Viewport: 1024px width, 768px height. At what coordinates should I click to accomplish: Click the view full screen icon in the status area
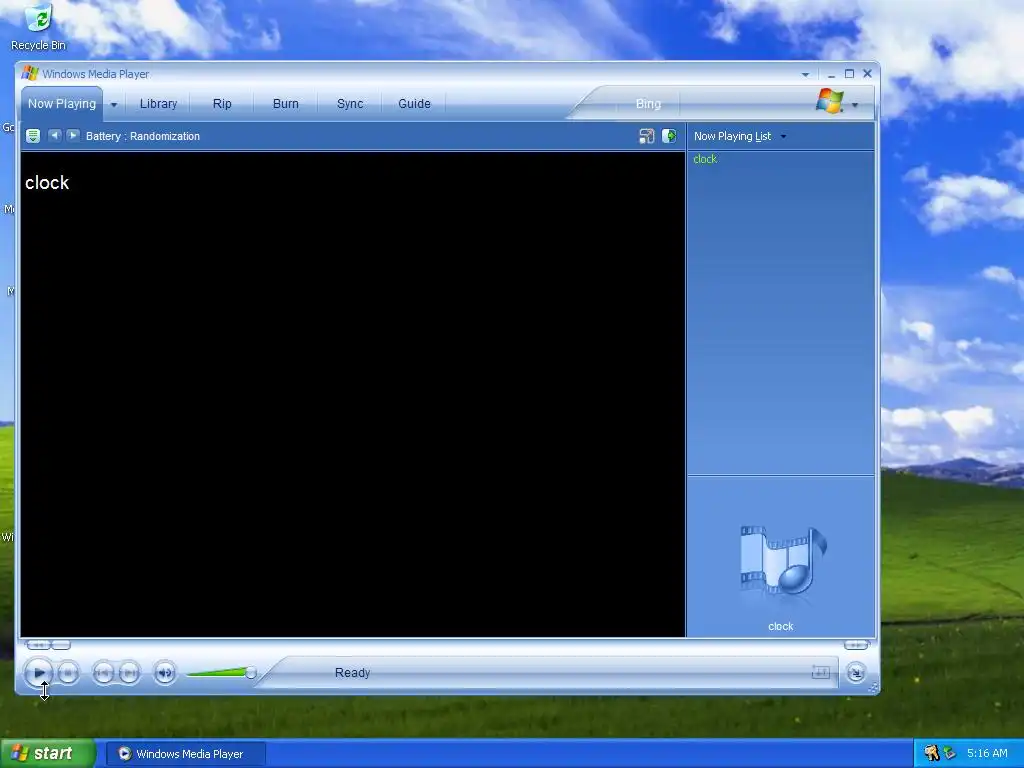coord(820,672)
